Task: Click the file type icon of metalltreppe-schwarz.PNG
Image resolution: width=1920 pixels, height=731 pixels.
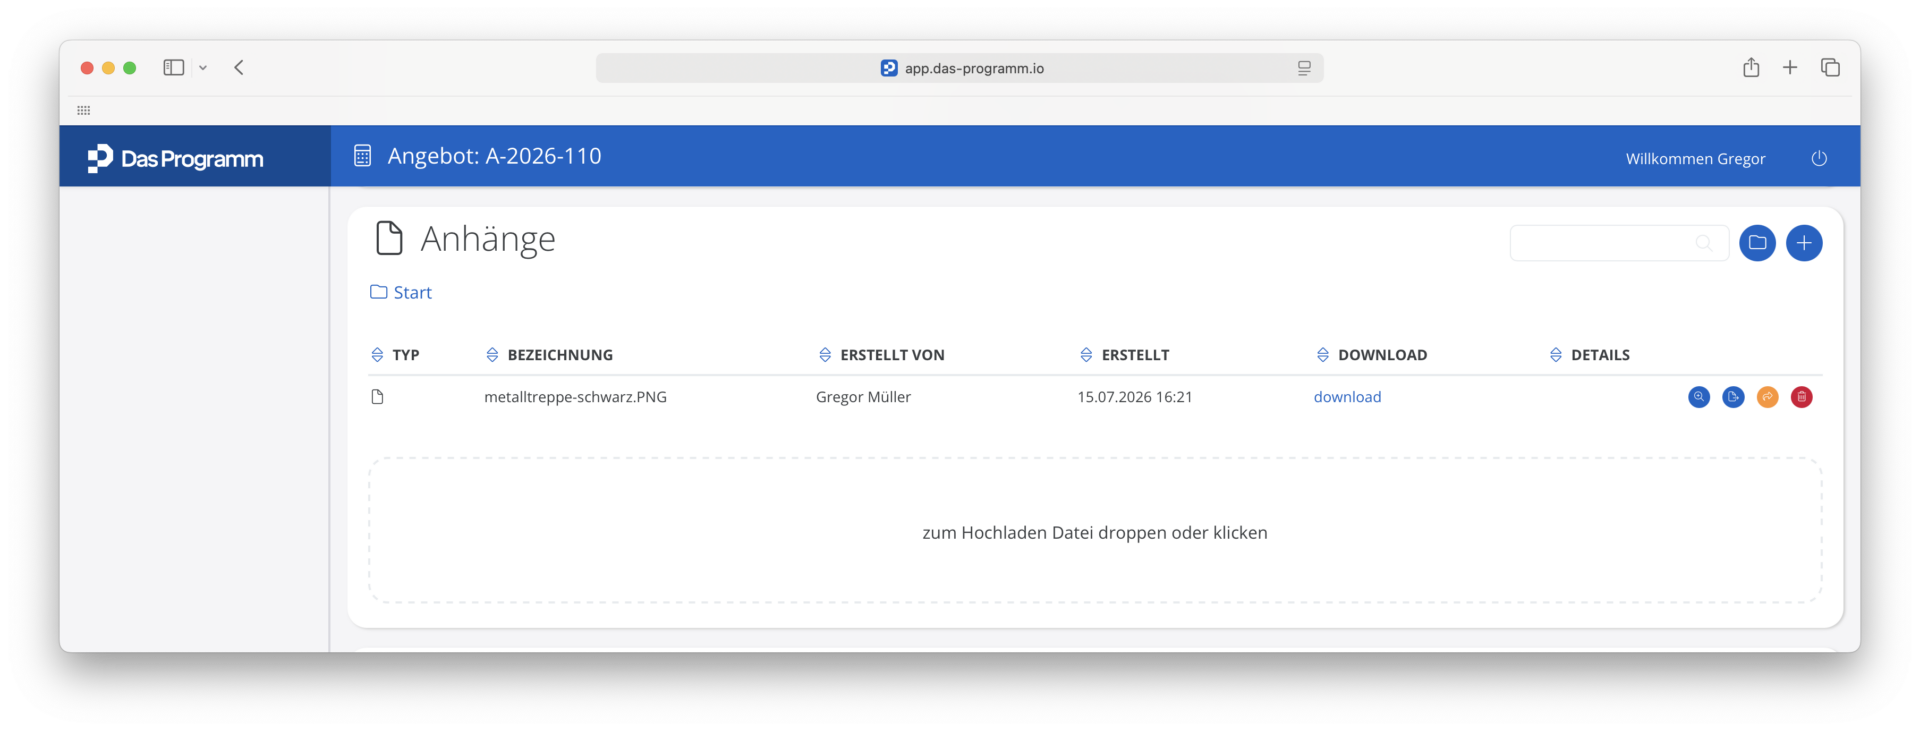Action: point(377,397)
